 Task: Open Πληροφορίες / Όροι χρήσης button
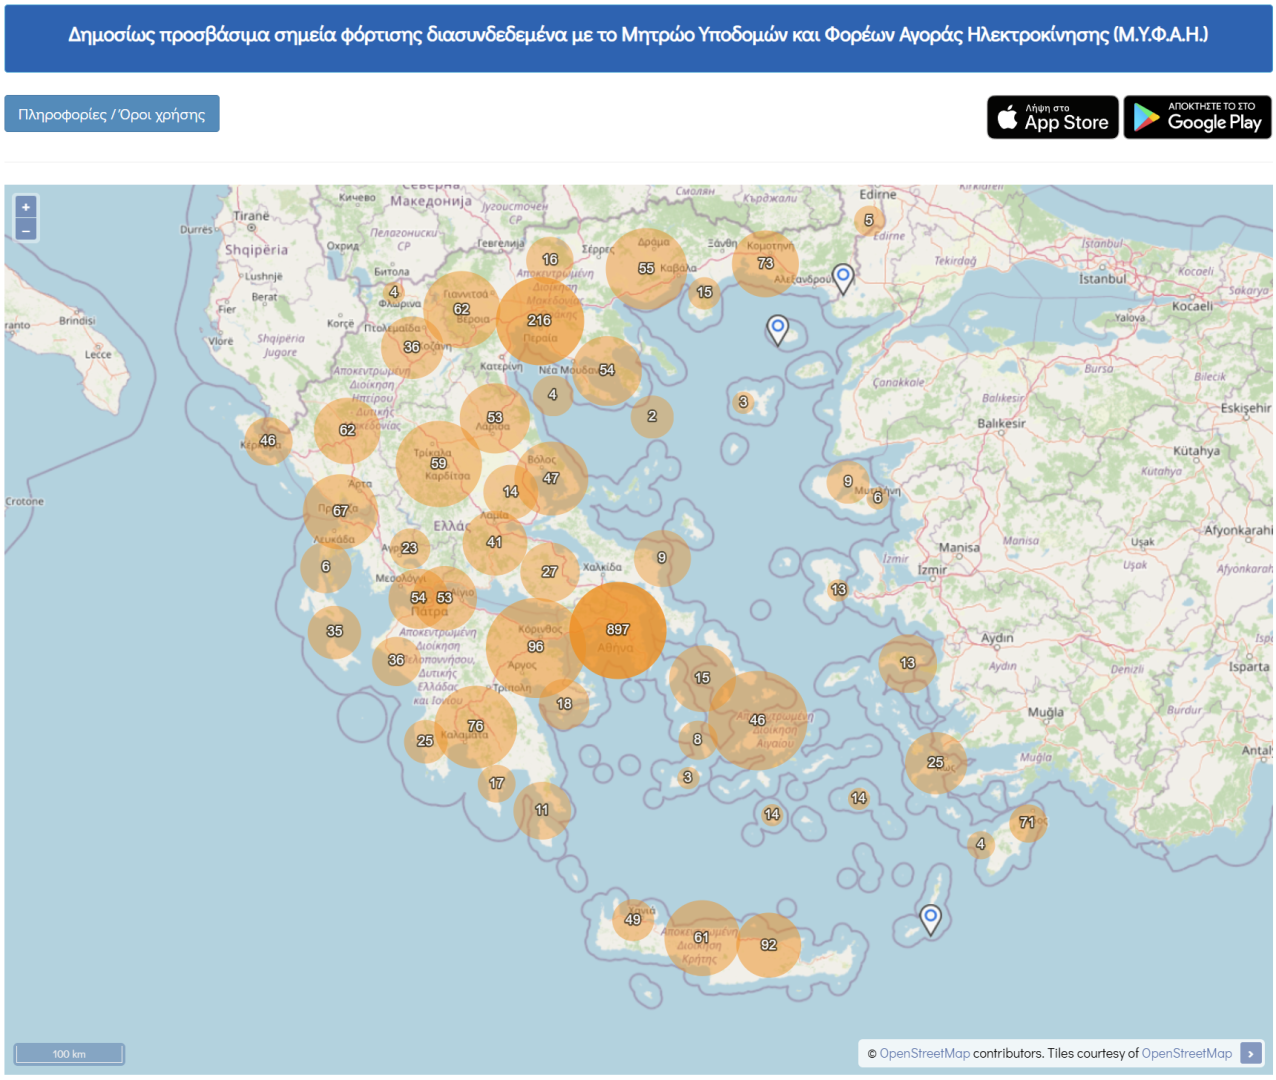pyautogui.click(x=112, y=114)
